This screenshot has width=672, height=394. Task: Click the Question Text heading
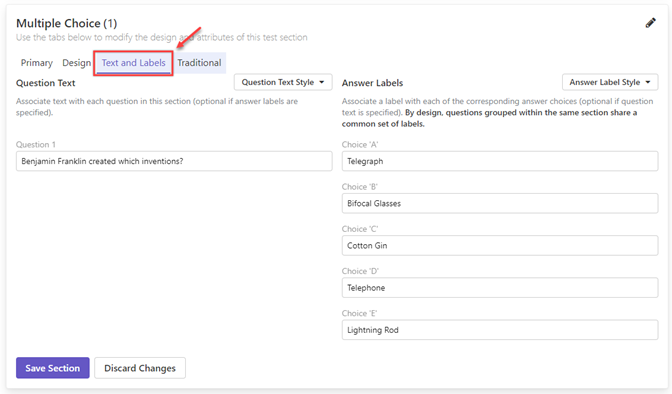45,83
